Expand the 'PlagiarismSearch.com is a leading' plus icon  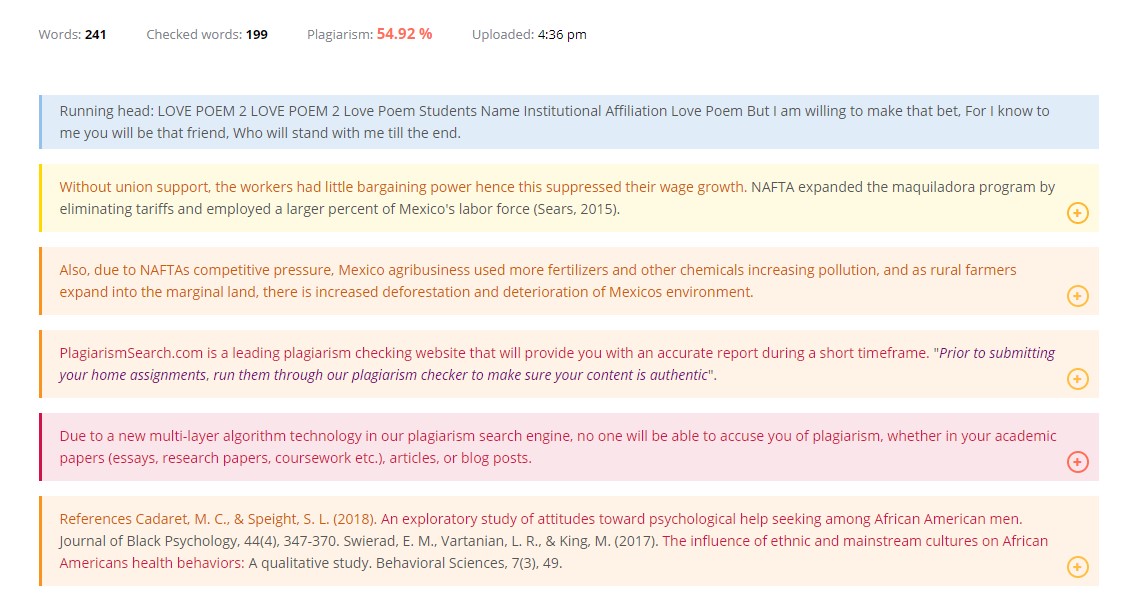tap(1077, 379)
